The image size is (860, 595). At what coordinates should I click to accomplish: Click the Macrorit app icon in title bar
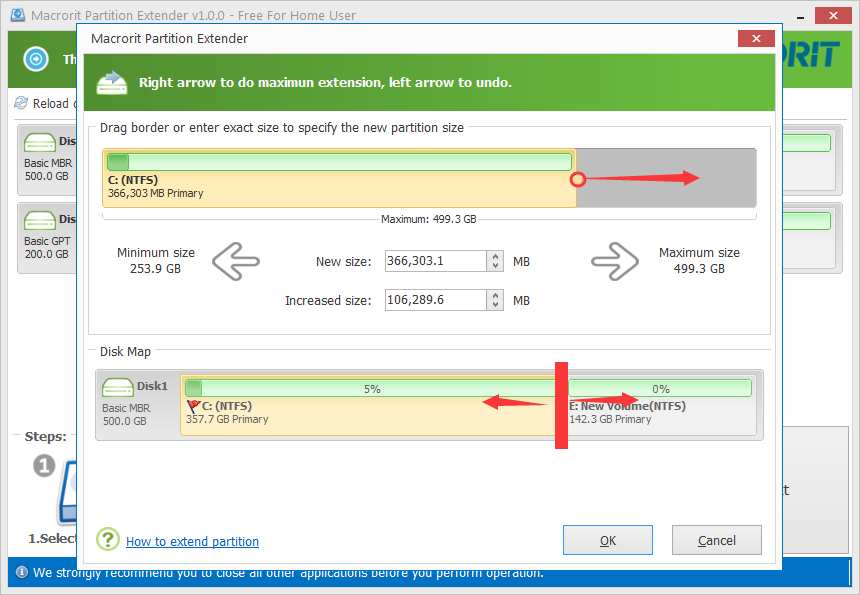pos(16,15)
